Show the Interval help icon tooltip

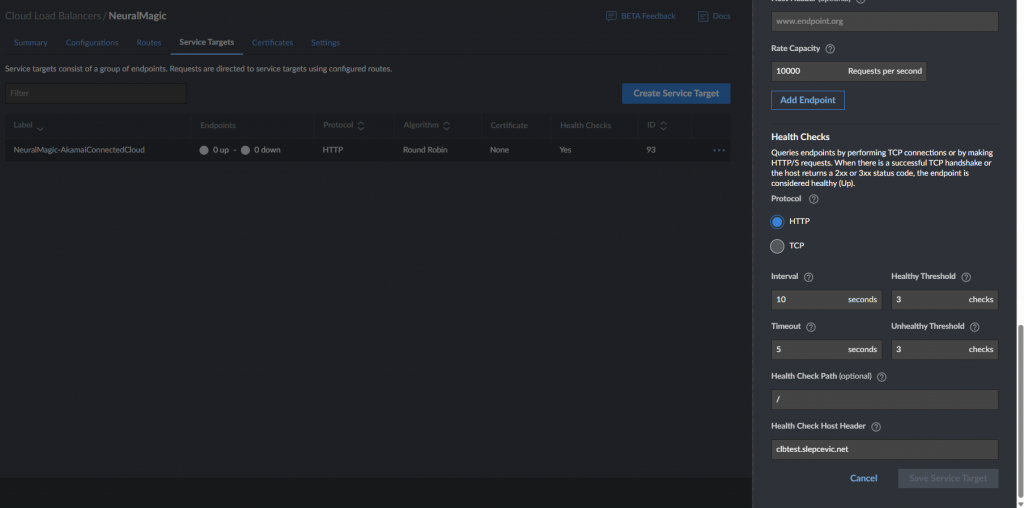tap(808, 278)
